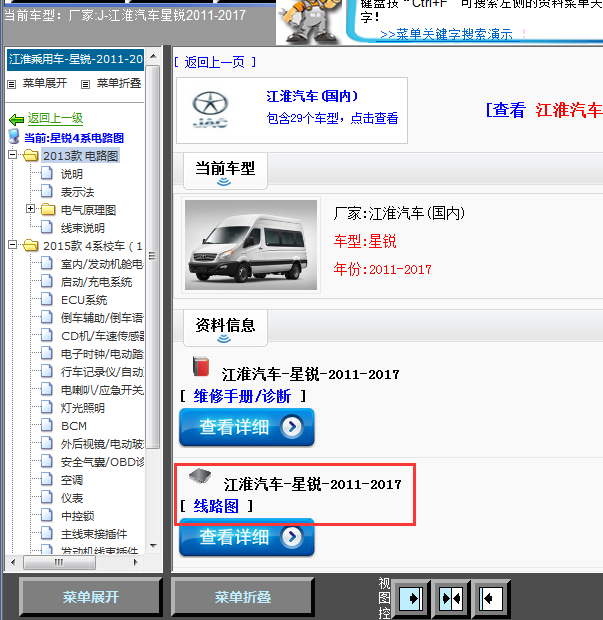Click the sidebar header 菜单展开 text
Image resolution: width=603 pixels, height=620 pixels.
coord(45,83)
